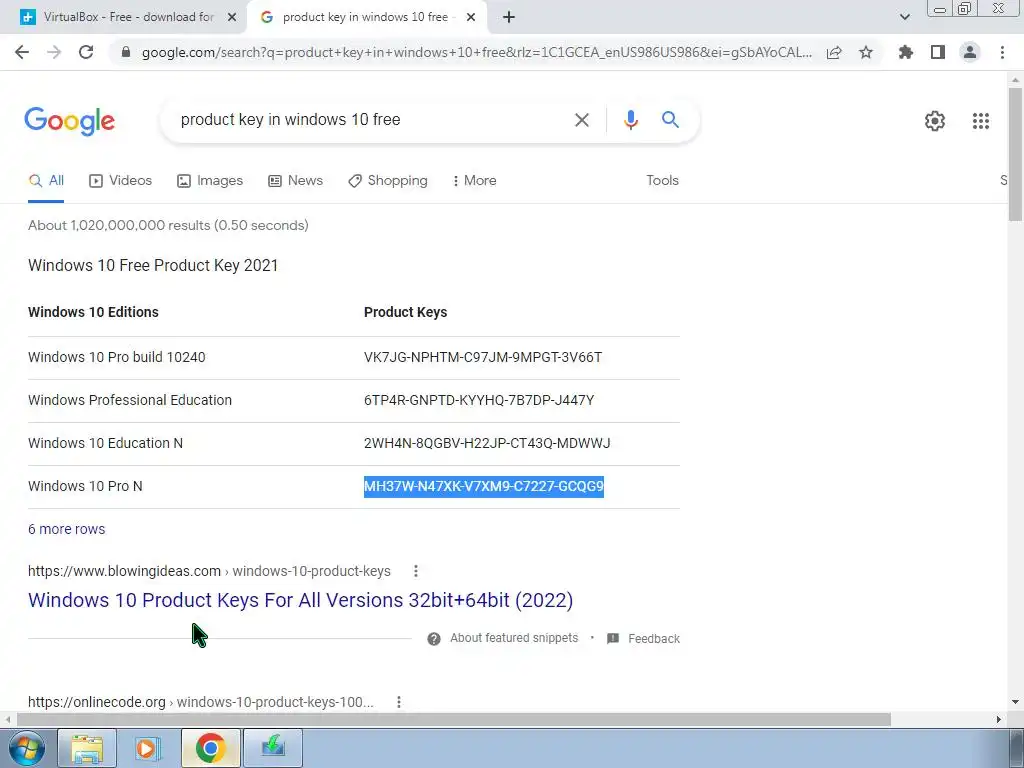Open the Windows Start menu
The height and width of the screenshot is (768, 1024).
(26, 748)
